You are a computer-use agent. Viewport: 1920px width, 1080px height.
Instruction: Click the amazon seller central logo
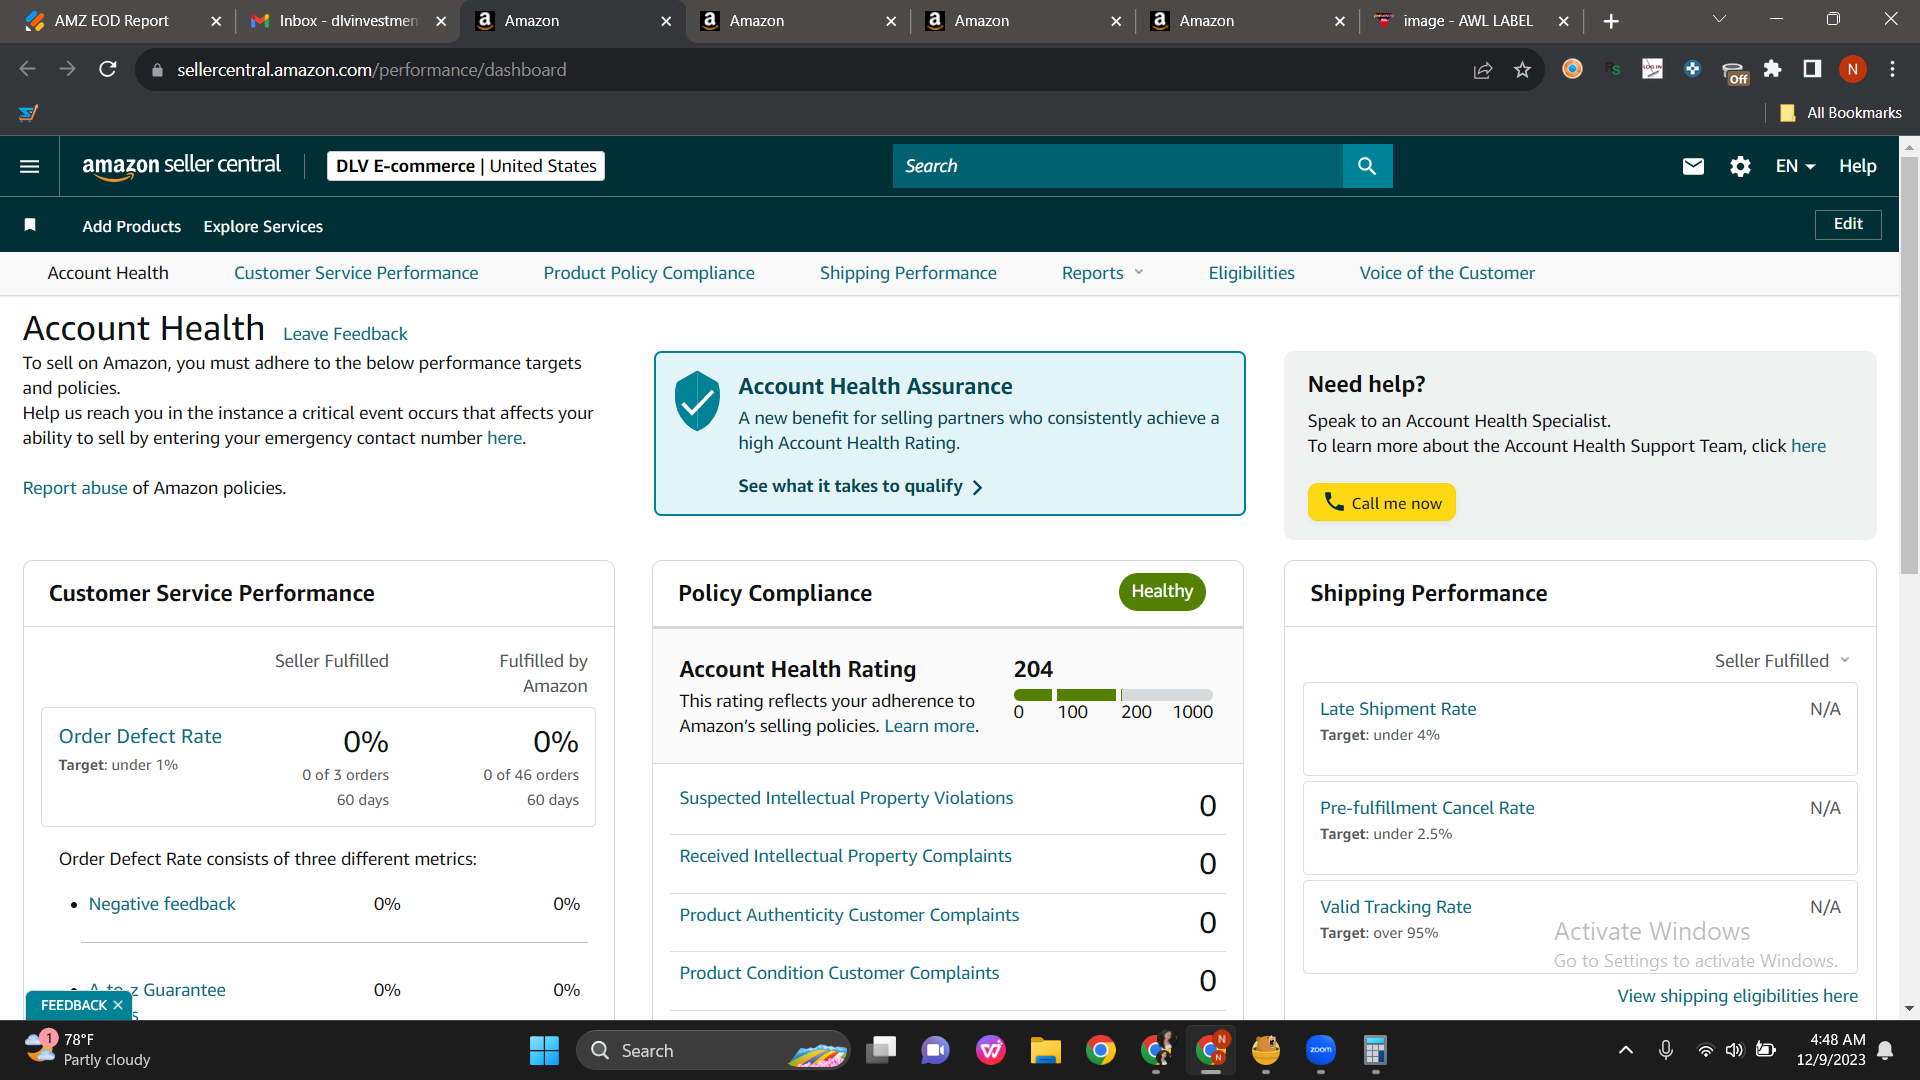pyautogui.click(x=181, y=166)
